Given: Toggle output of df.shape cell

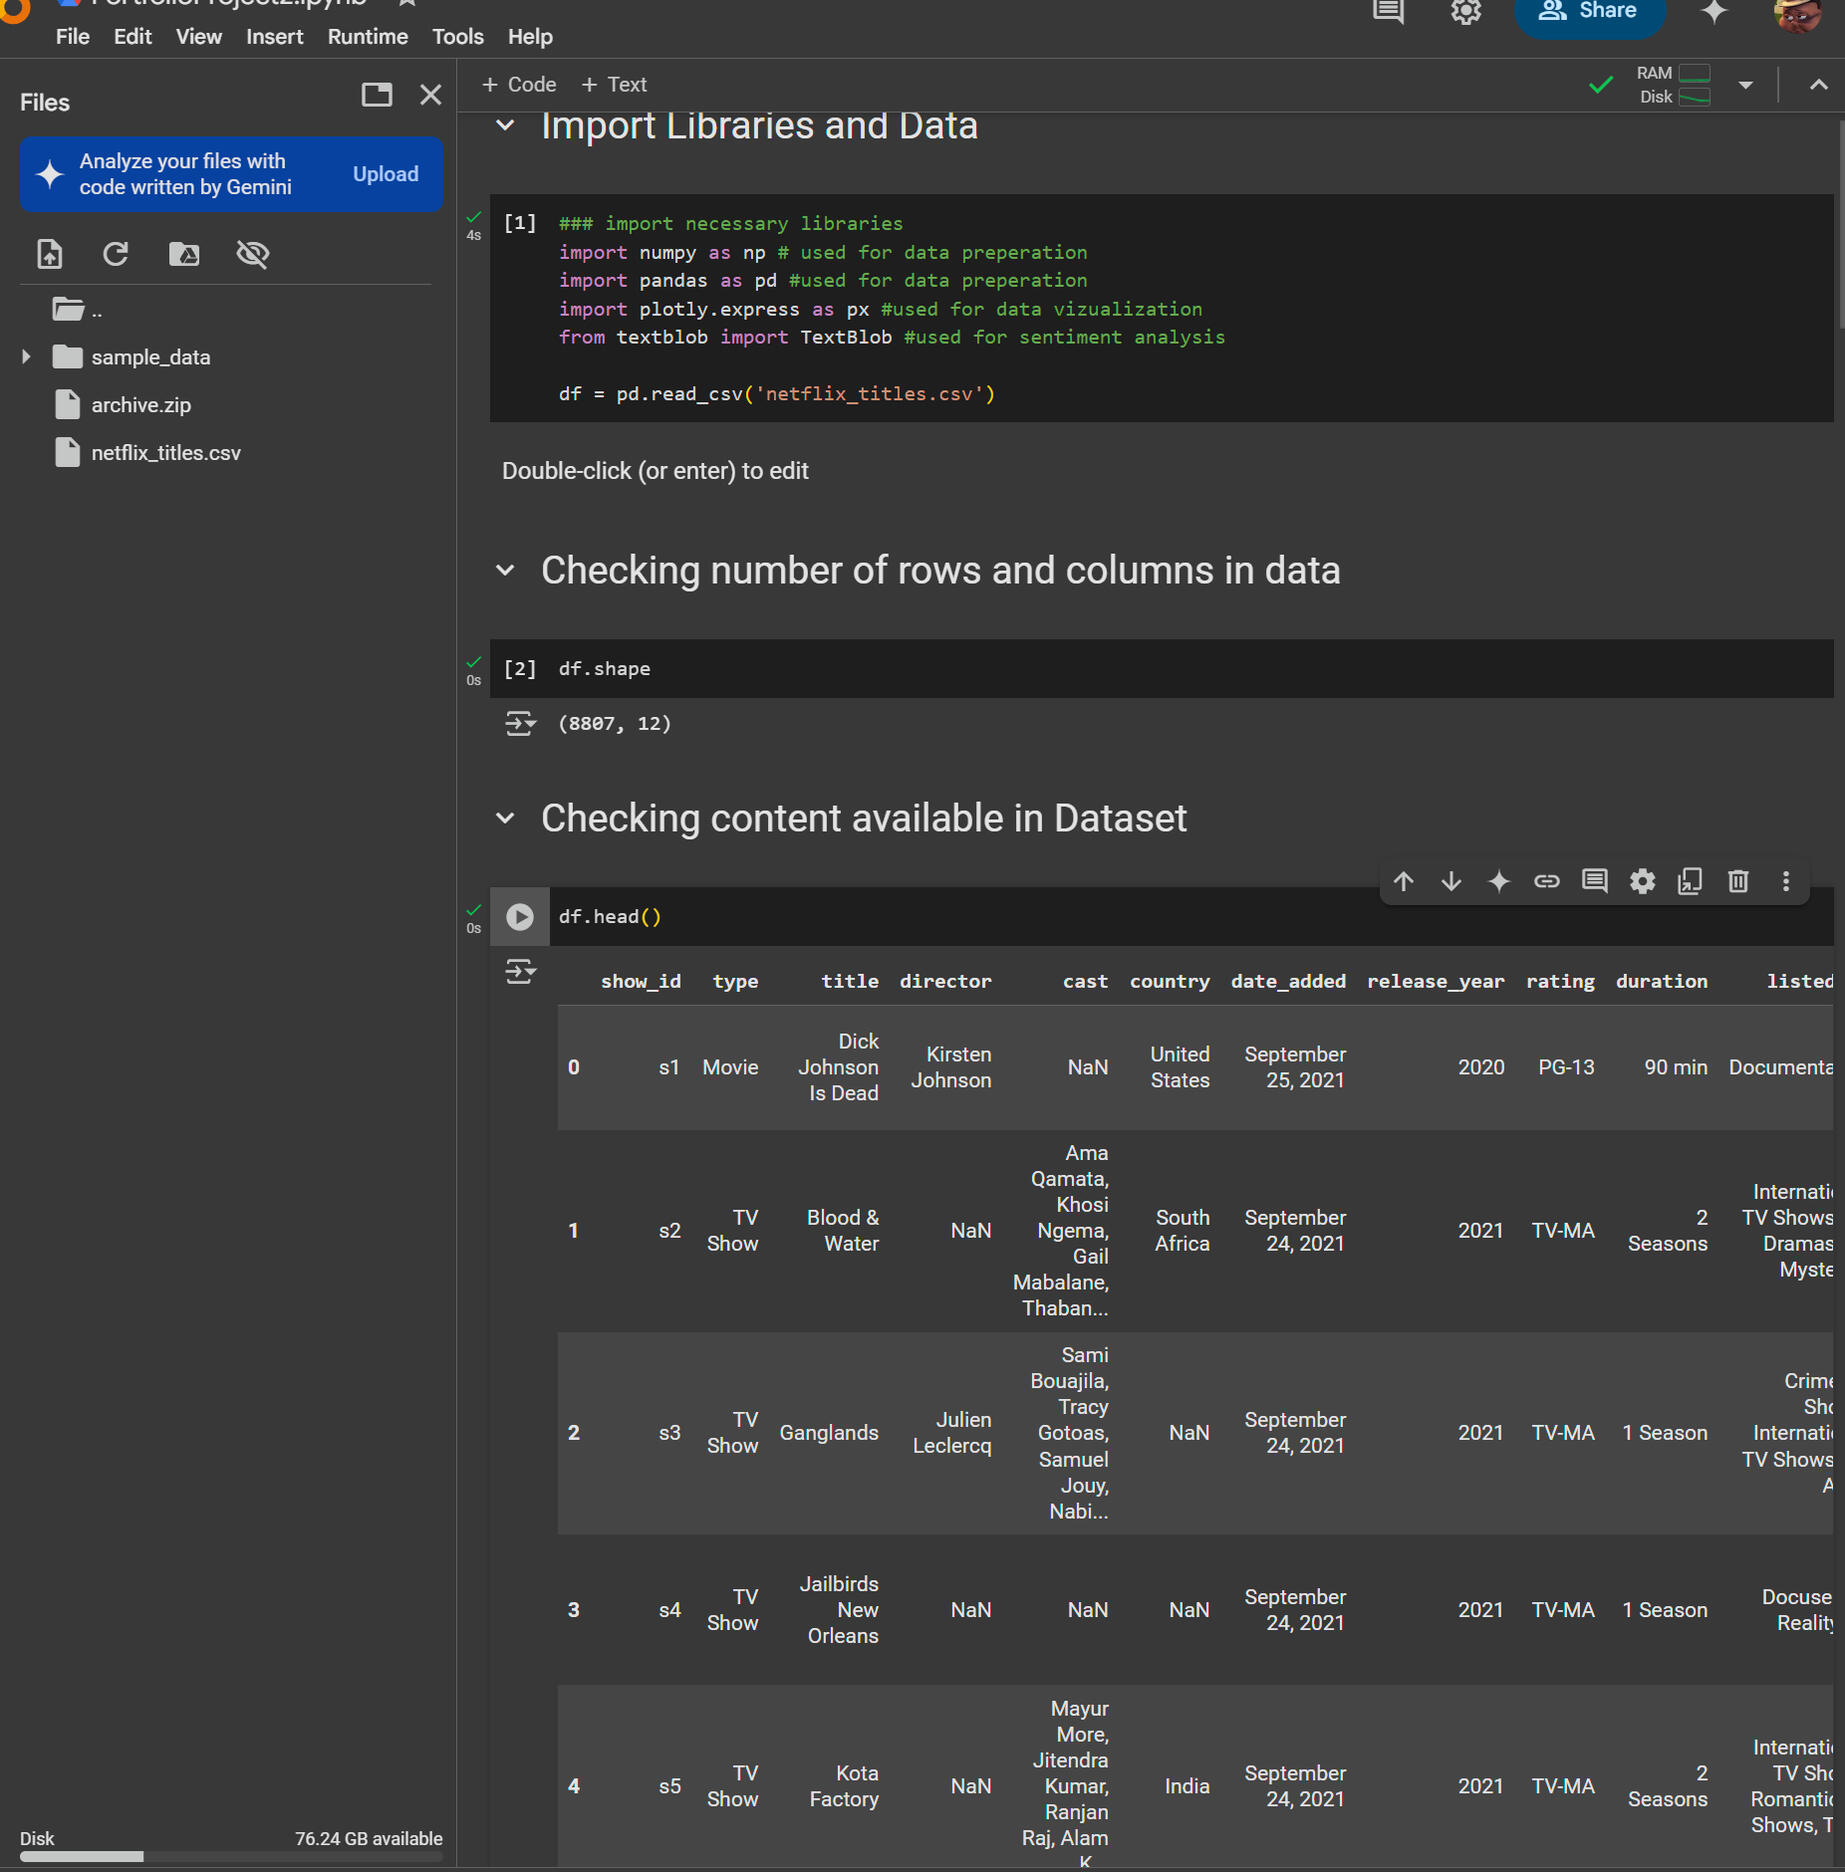Looking at the screenshot, I should point(520,723).
